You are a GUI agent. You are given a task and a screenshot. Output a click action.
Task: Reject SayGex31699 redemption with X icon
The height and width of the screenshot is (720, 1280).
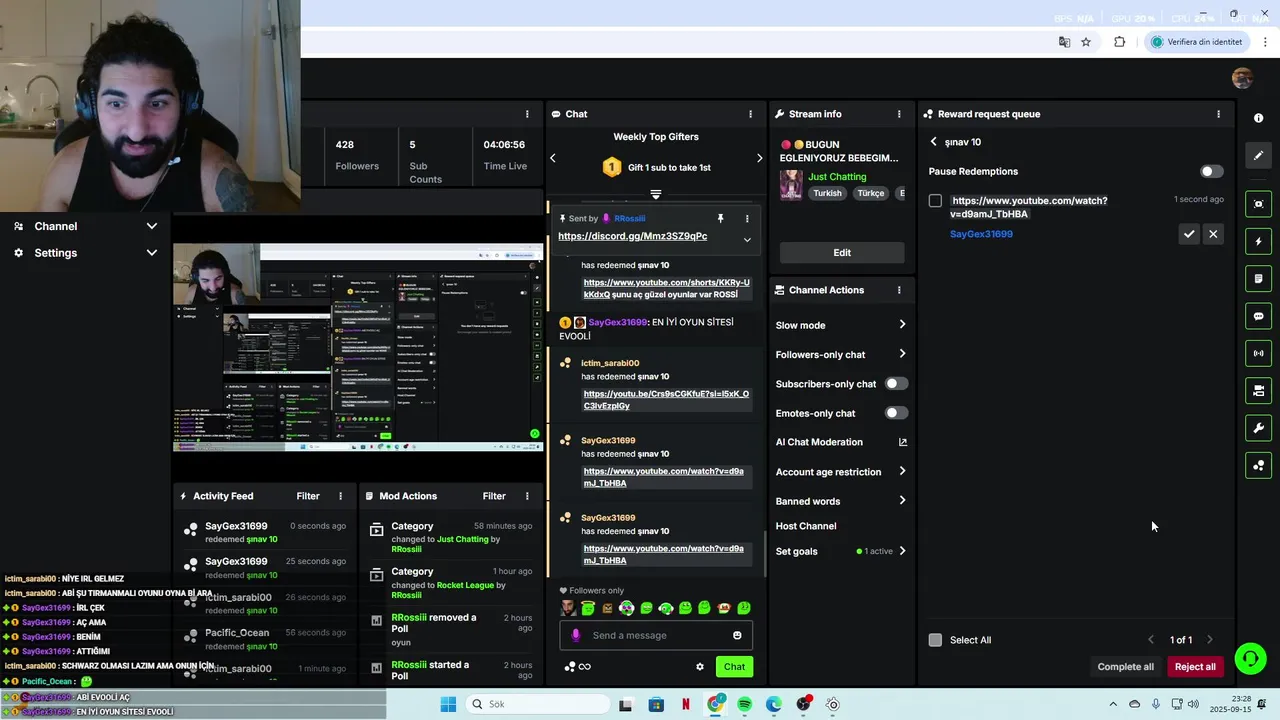click(x=1213, y=234)
